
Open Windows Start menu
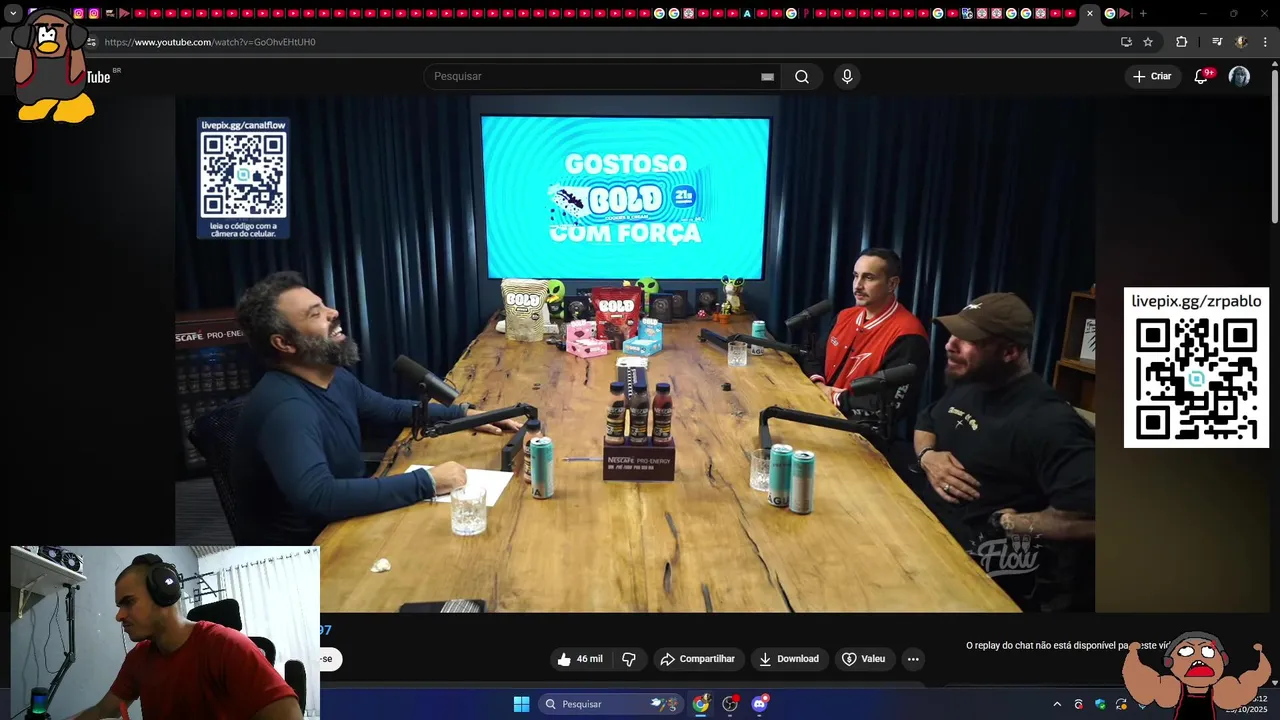pyautogui.click(x=521, y=704)
